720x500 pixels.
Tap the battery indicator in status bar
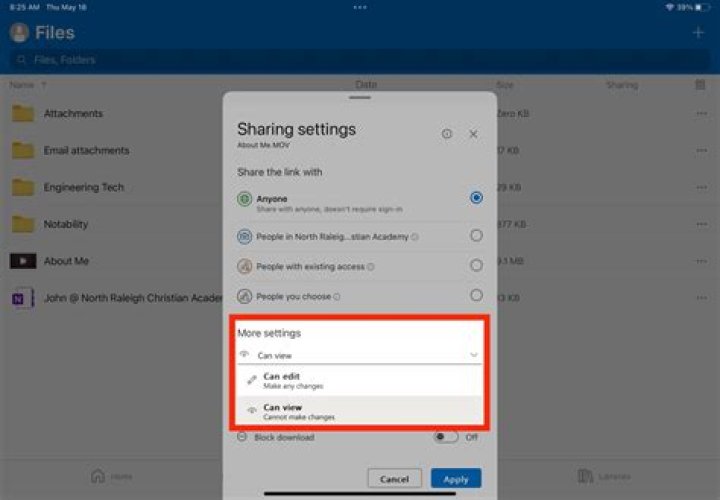pyautogui.click(x=703, y=7)
